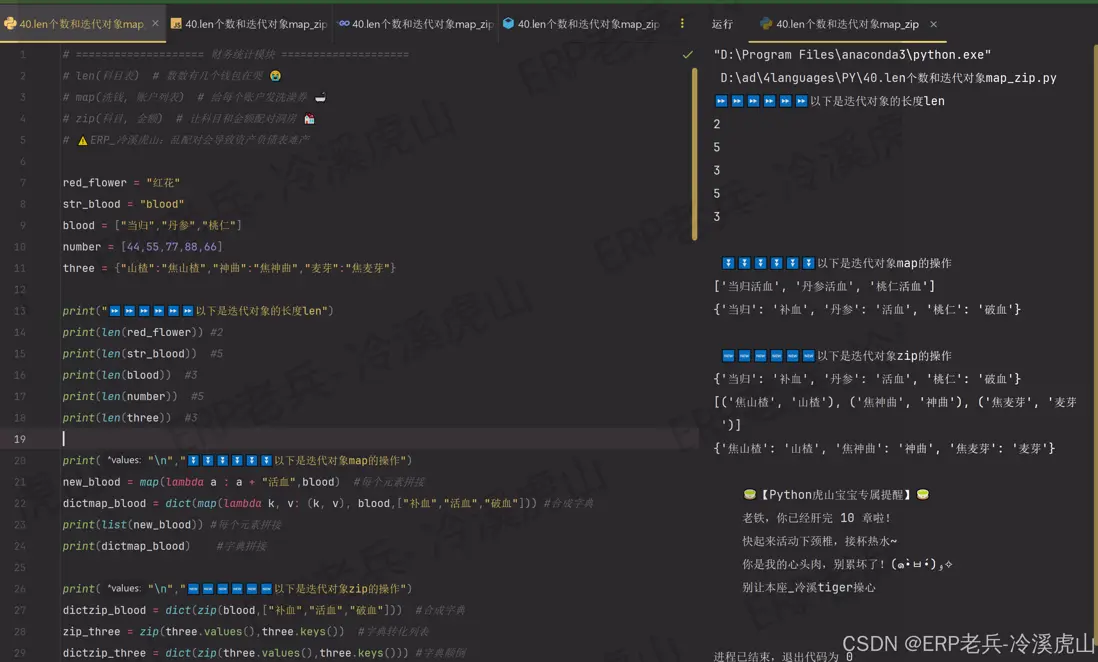
Task: Click the dictzip_blood = dict(zip(blood,...)) line
Action: pos(232,610)
